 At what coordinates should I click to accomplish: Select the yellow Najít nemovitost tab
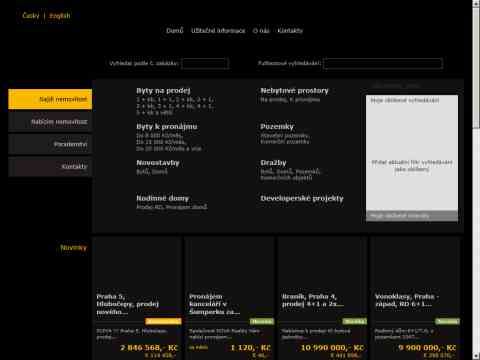tap(50, 99)
